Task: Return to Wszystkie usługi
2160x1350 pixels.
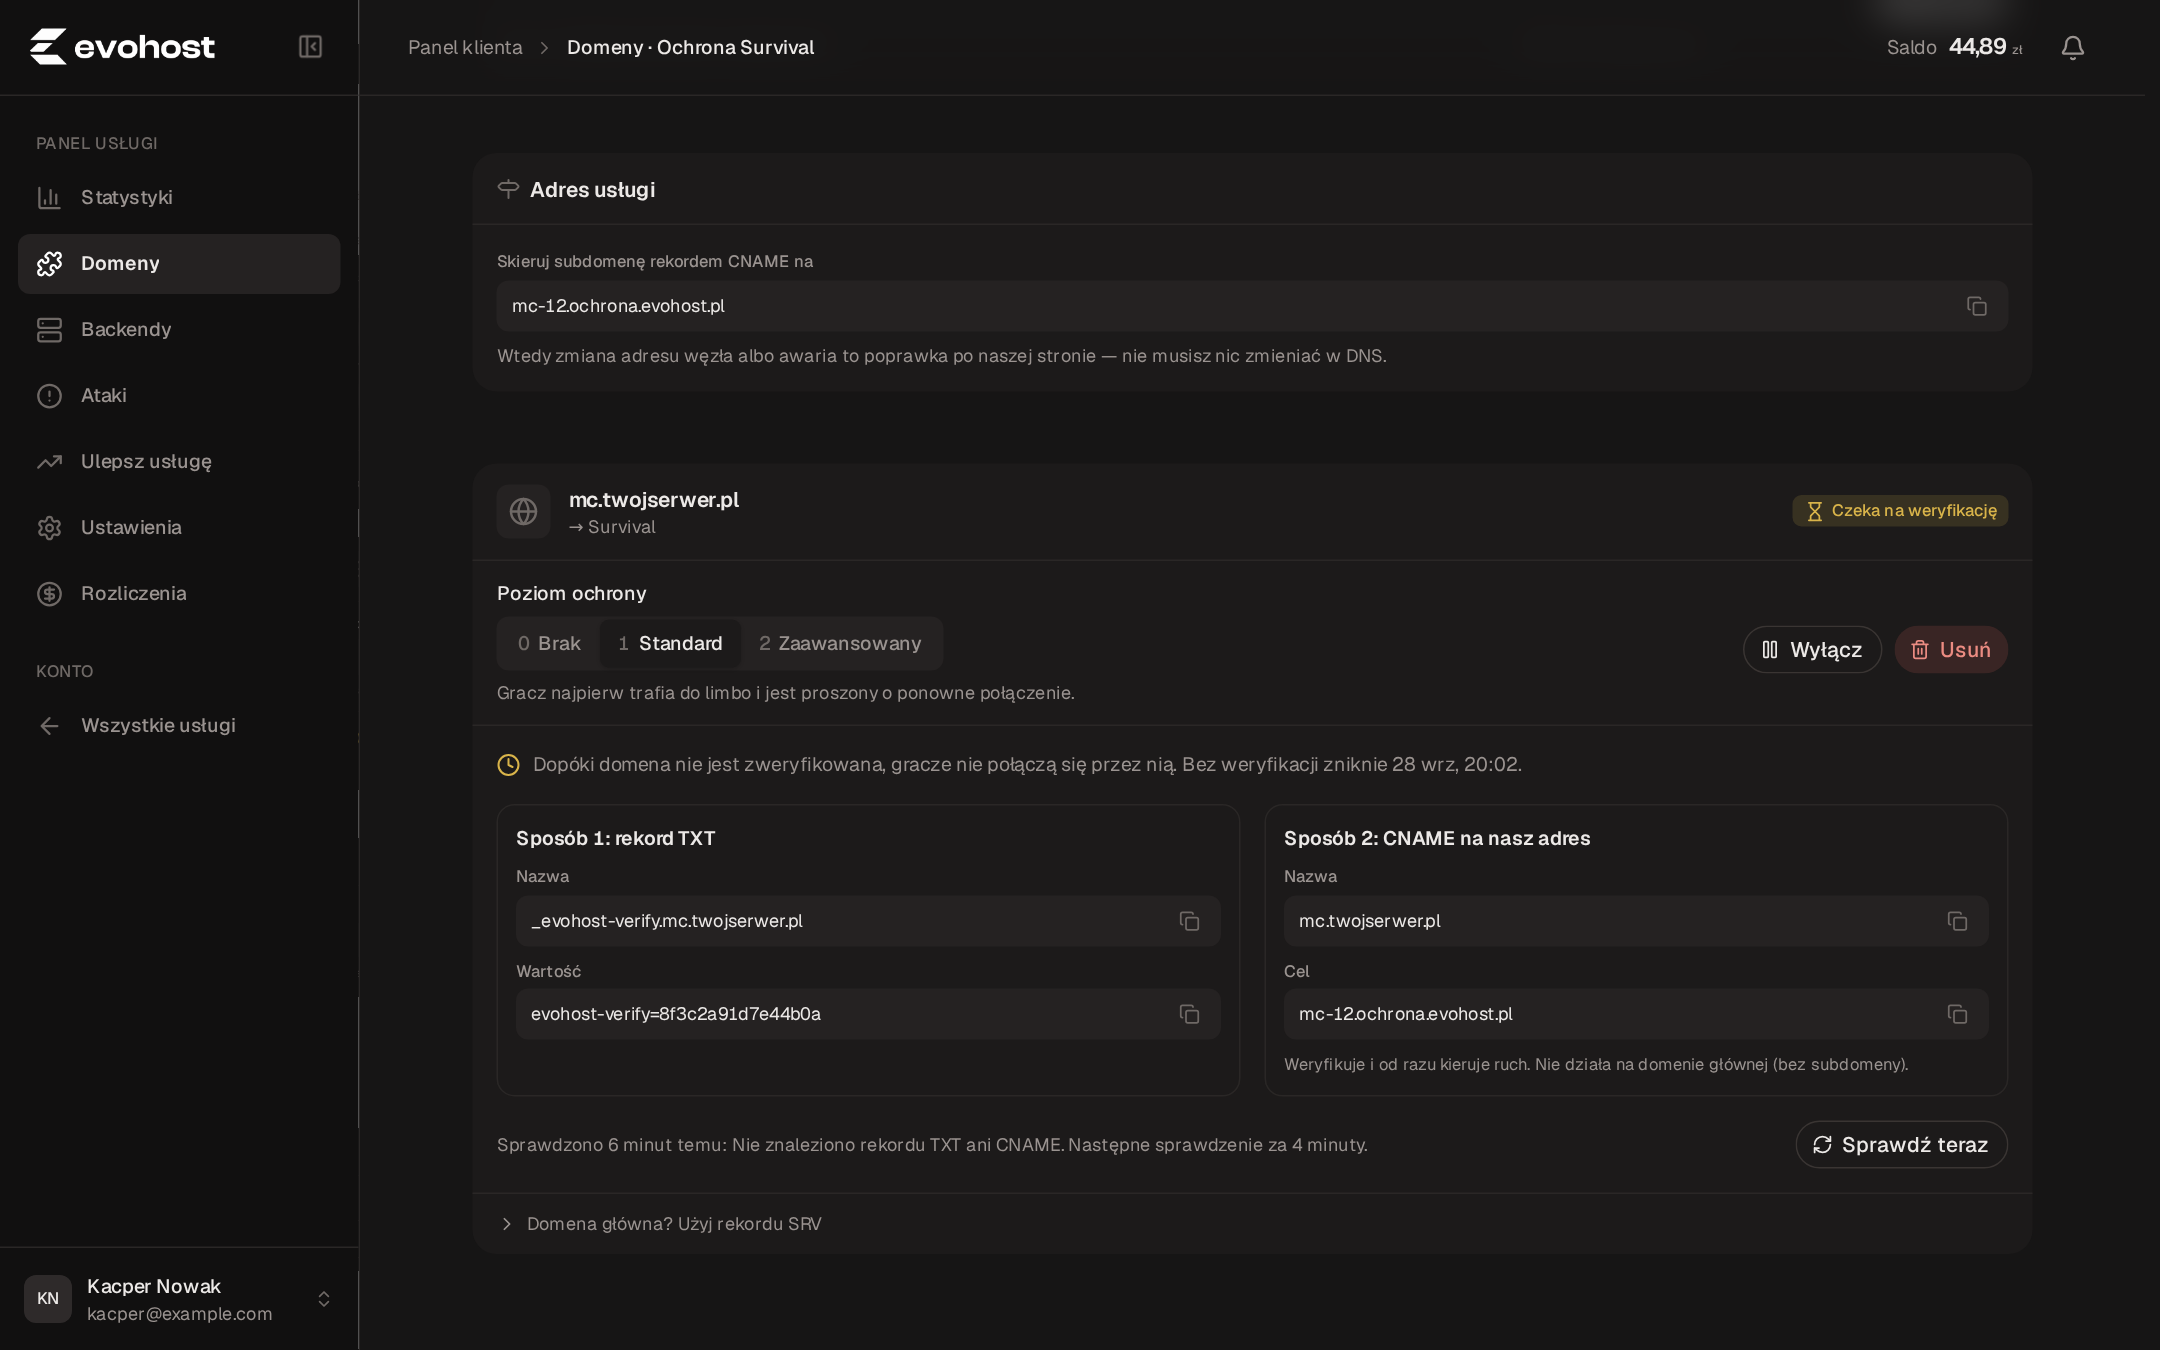Action: (x=179, y=725)
